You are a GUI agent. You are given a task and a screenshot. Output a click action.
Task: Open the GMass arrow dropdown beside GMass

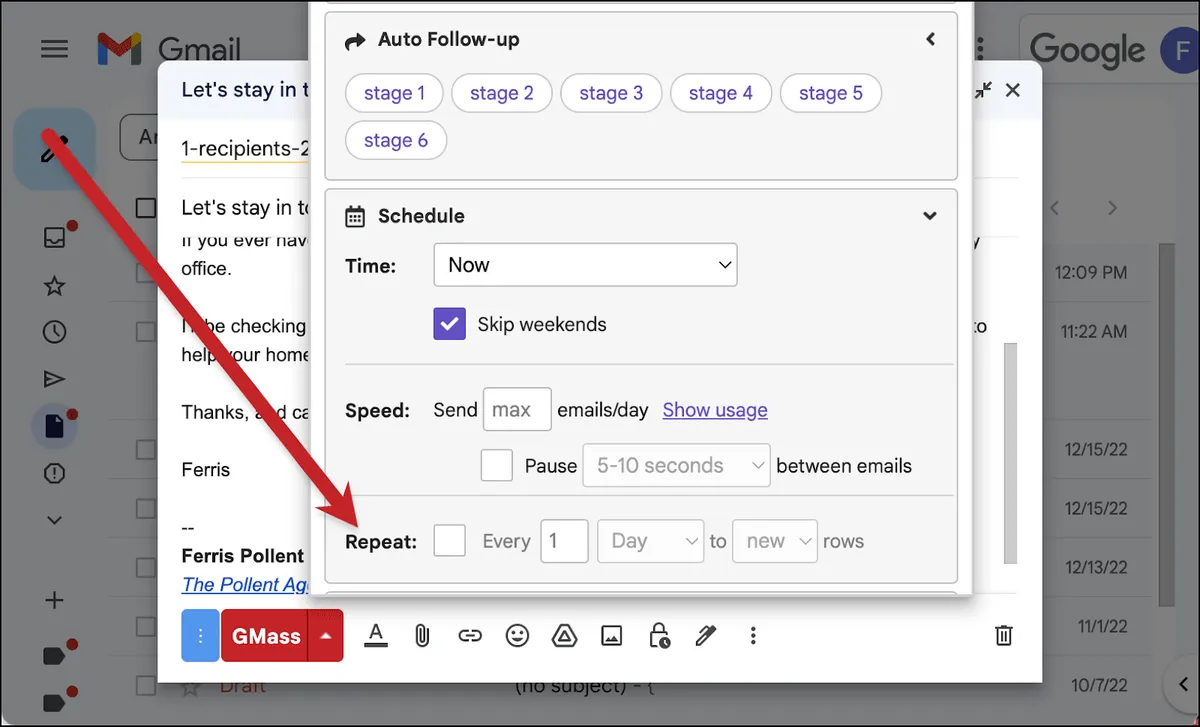point(326,636)
